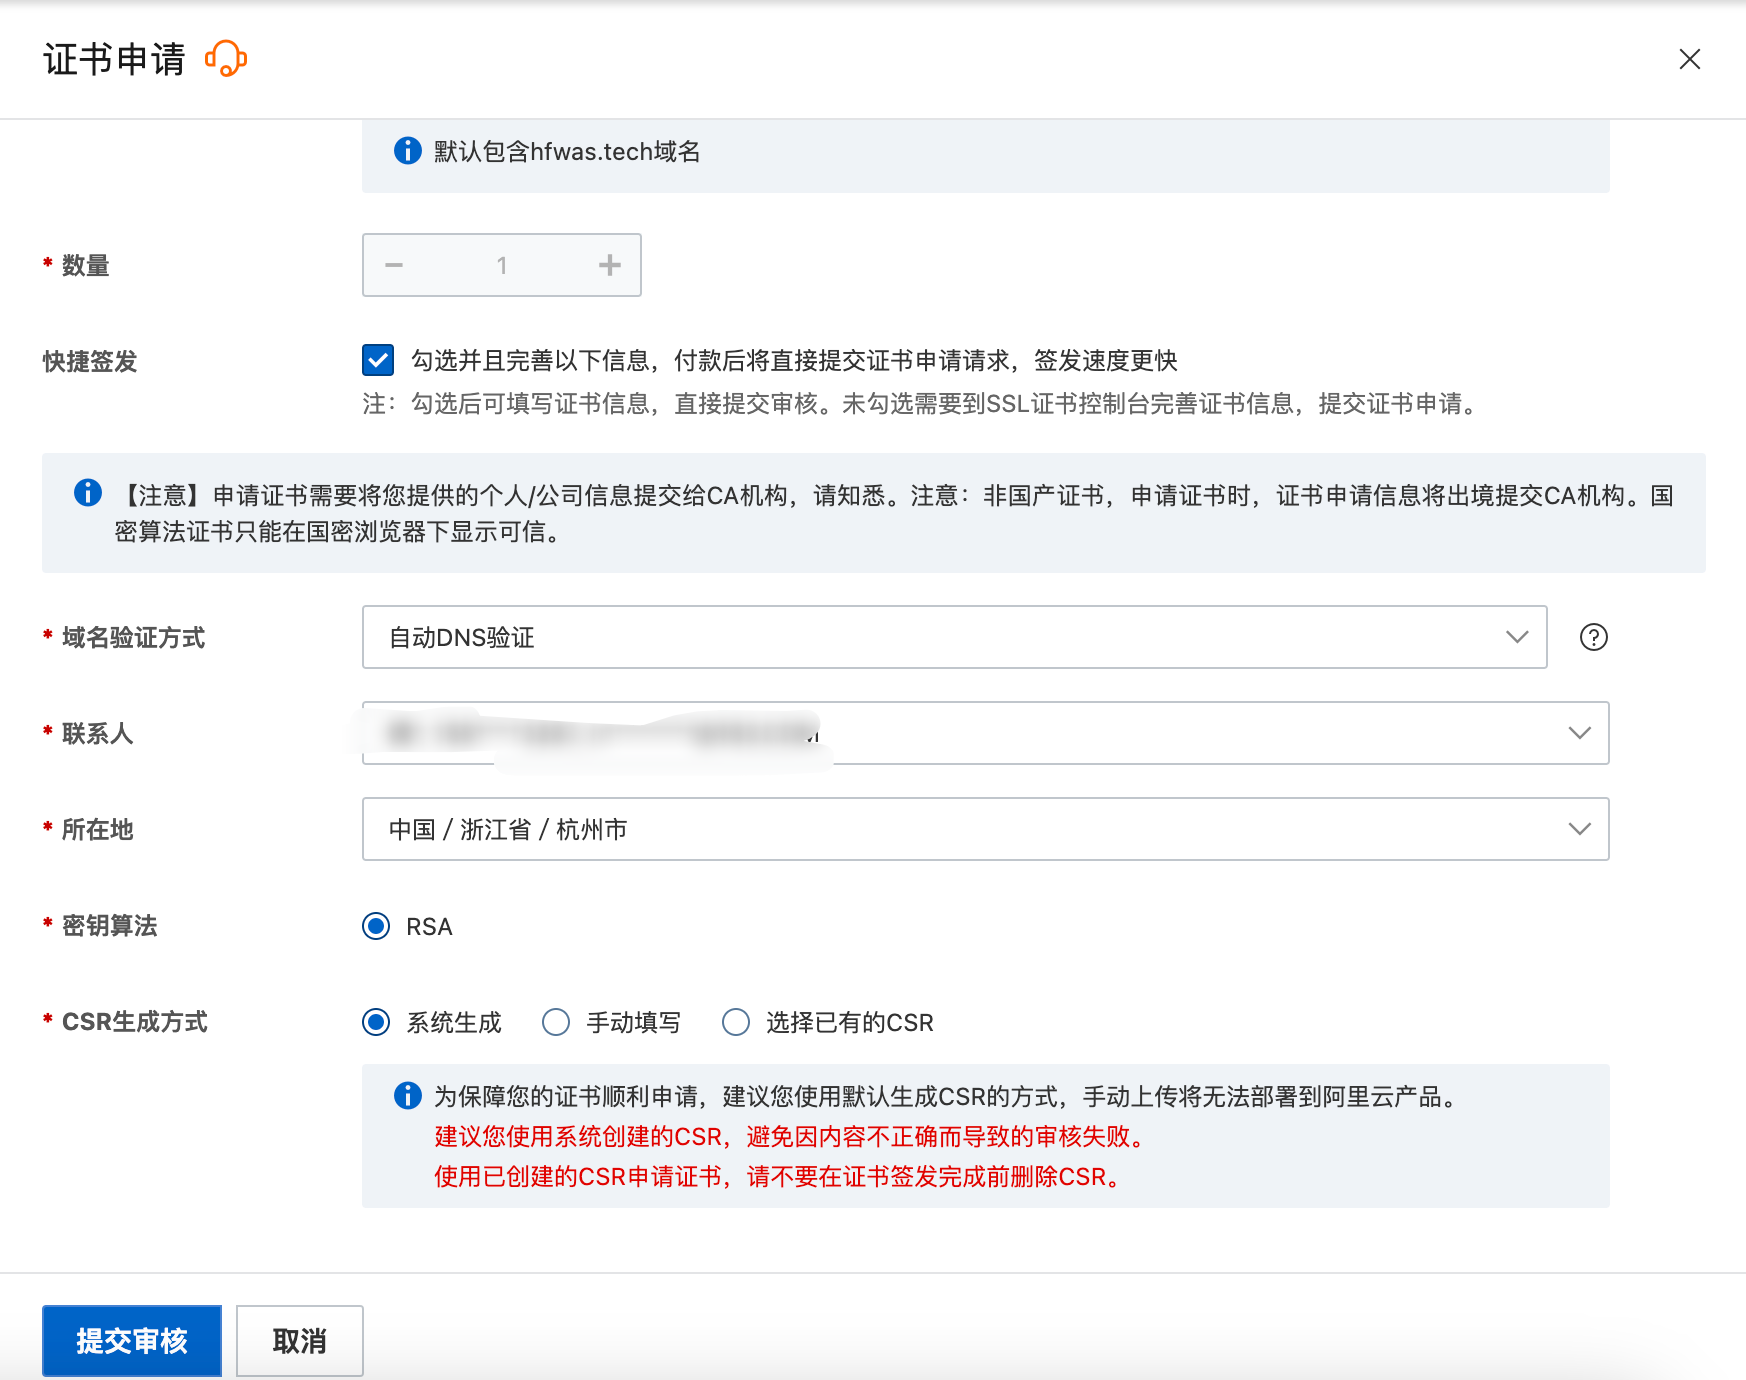Increase quantity with the plus button
1746x1380 pixels.
click(609, 265)
